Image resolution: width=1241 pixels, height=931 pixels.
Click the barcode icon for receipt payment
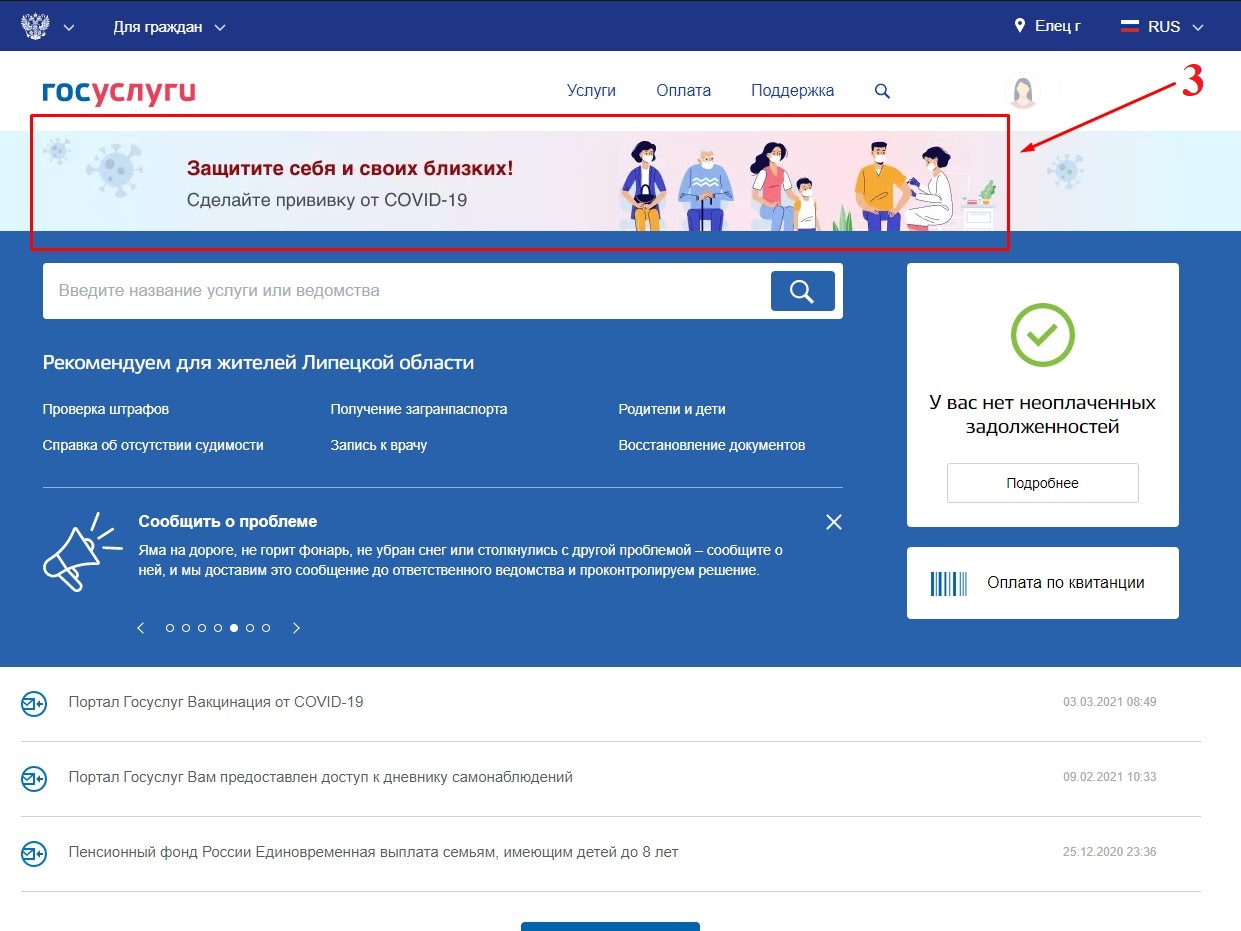click(x=949, y=583)
